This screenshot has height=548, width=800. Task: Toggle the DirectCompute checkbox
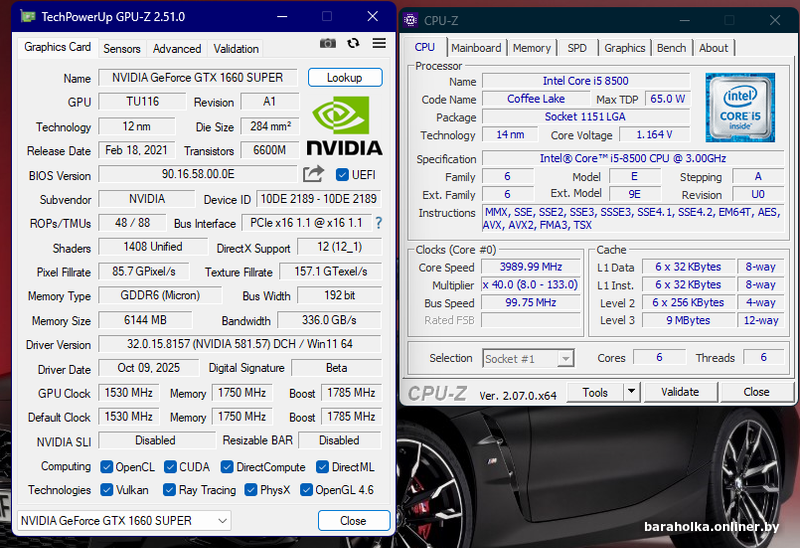coord(227,467)
